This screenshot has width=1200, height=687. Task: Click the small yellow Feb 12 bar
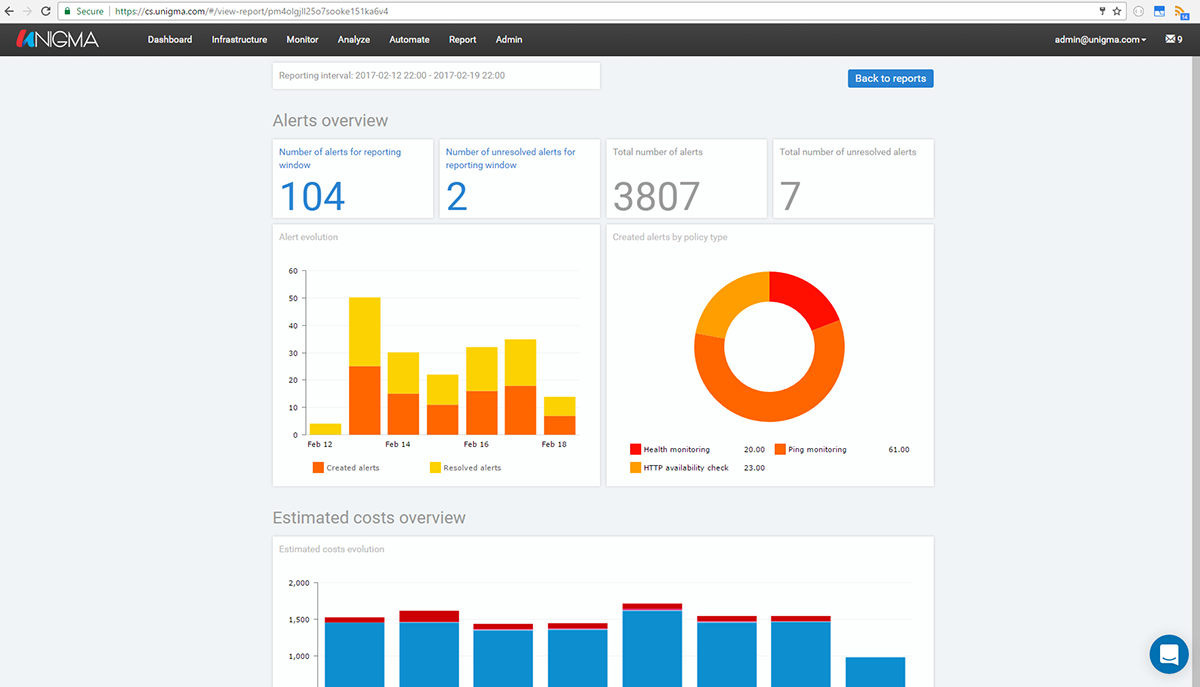325,429
